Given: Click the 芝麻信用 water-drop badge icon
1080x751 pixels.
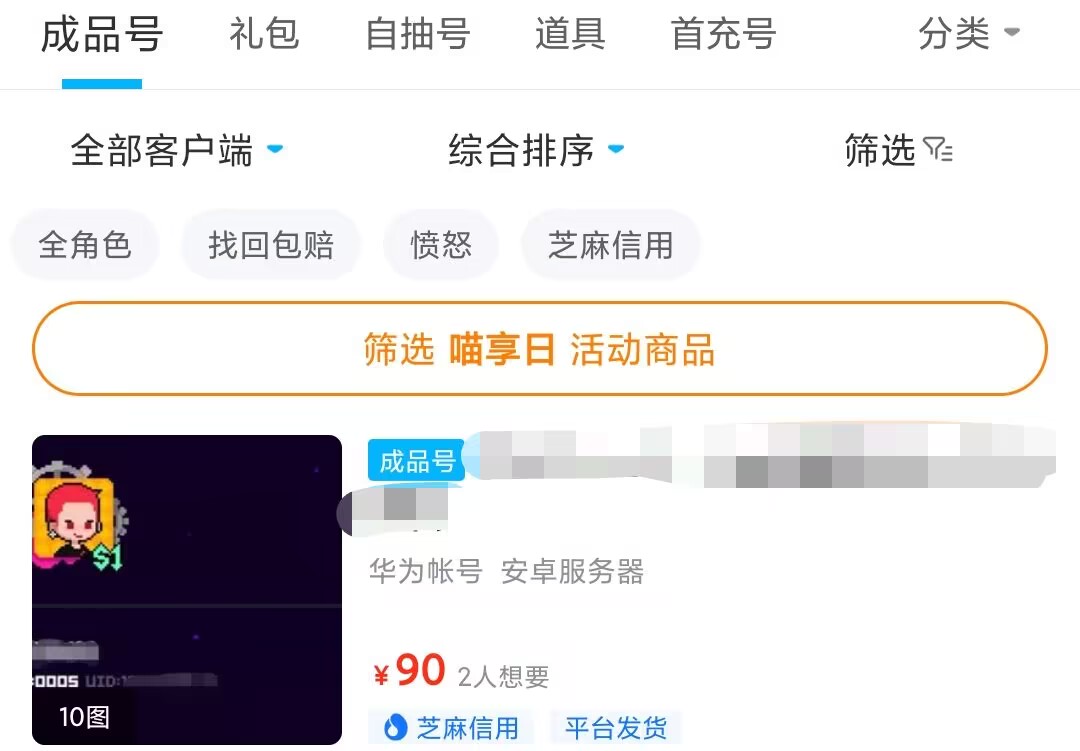Looking at the screenshot, I should pyautogui.click(x=396, y=727).
